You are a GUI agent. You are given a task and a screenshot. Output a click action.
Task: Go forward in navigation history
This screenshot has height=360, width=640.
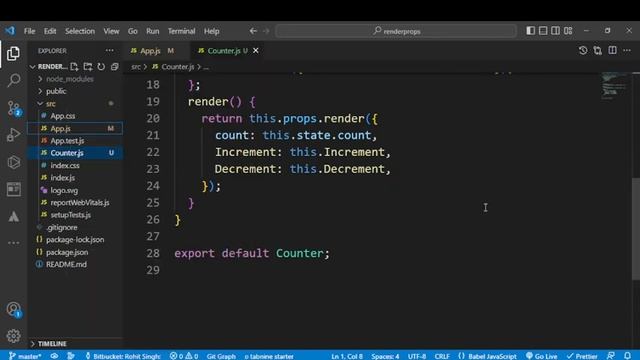[266, 31]
